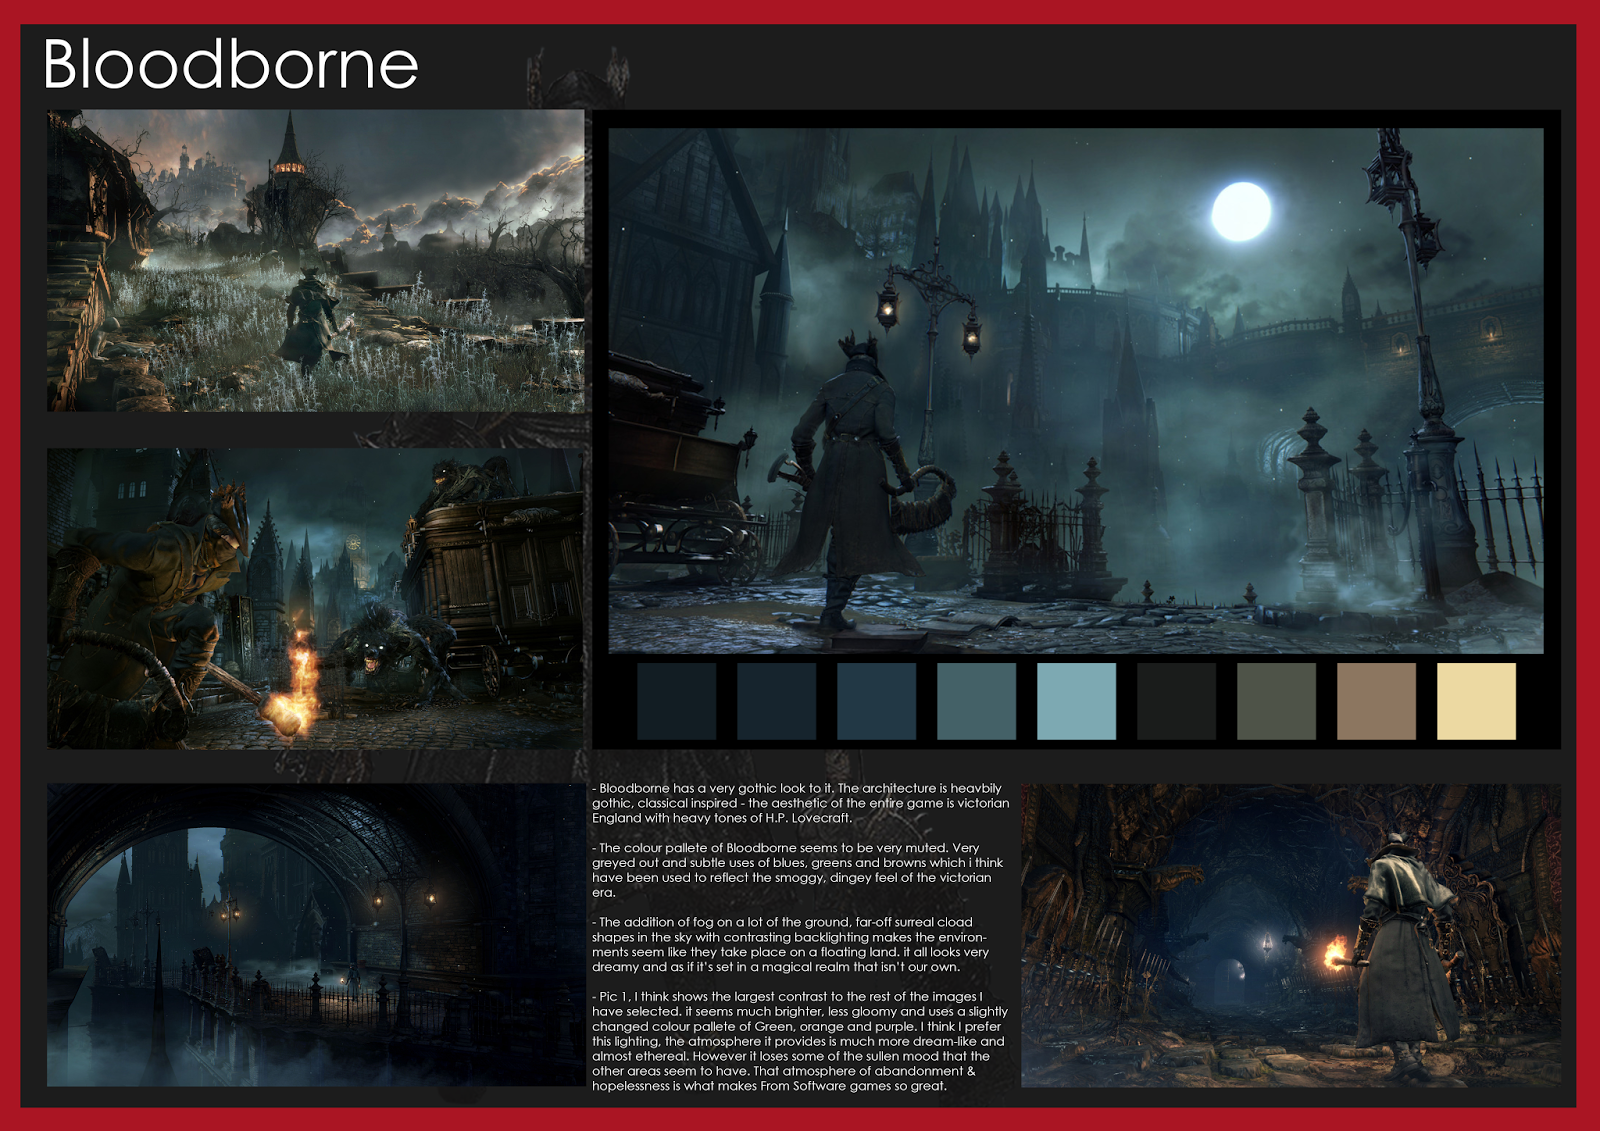Select the tan brown colour swatch

pos(1376,701)
